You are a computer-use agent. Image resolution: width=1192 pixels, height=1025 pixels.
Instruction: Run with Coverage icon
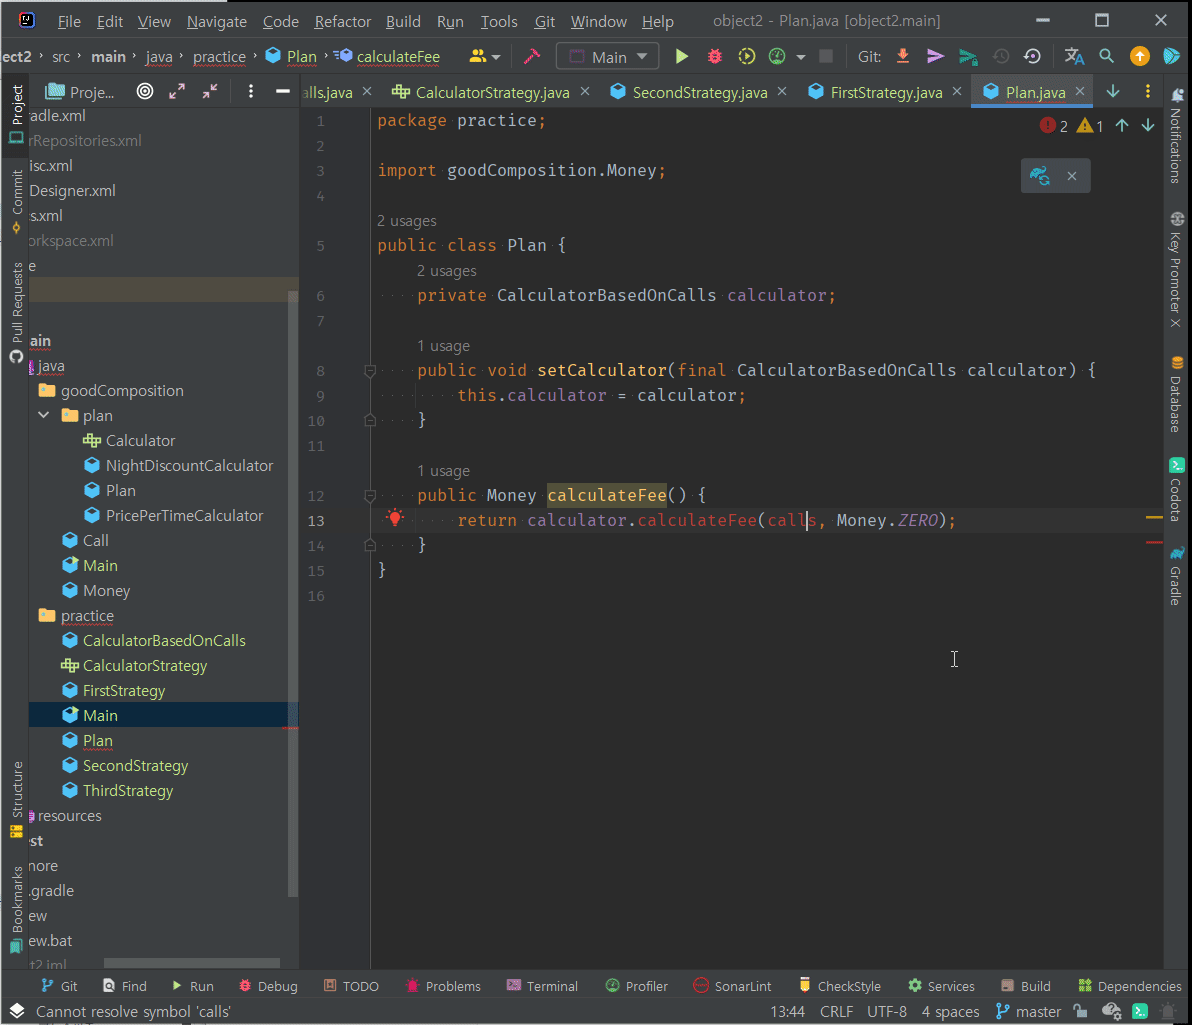click(746, 57)
